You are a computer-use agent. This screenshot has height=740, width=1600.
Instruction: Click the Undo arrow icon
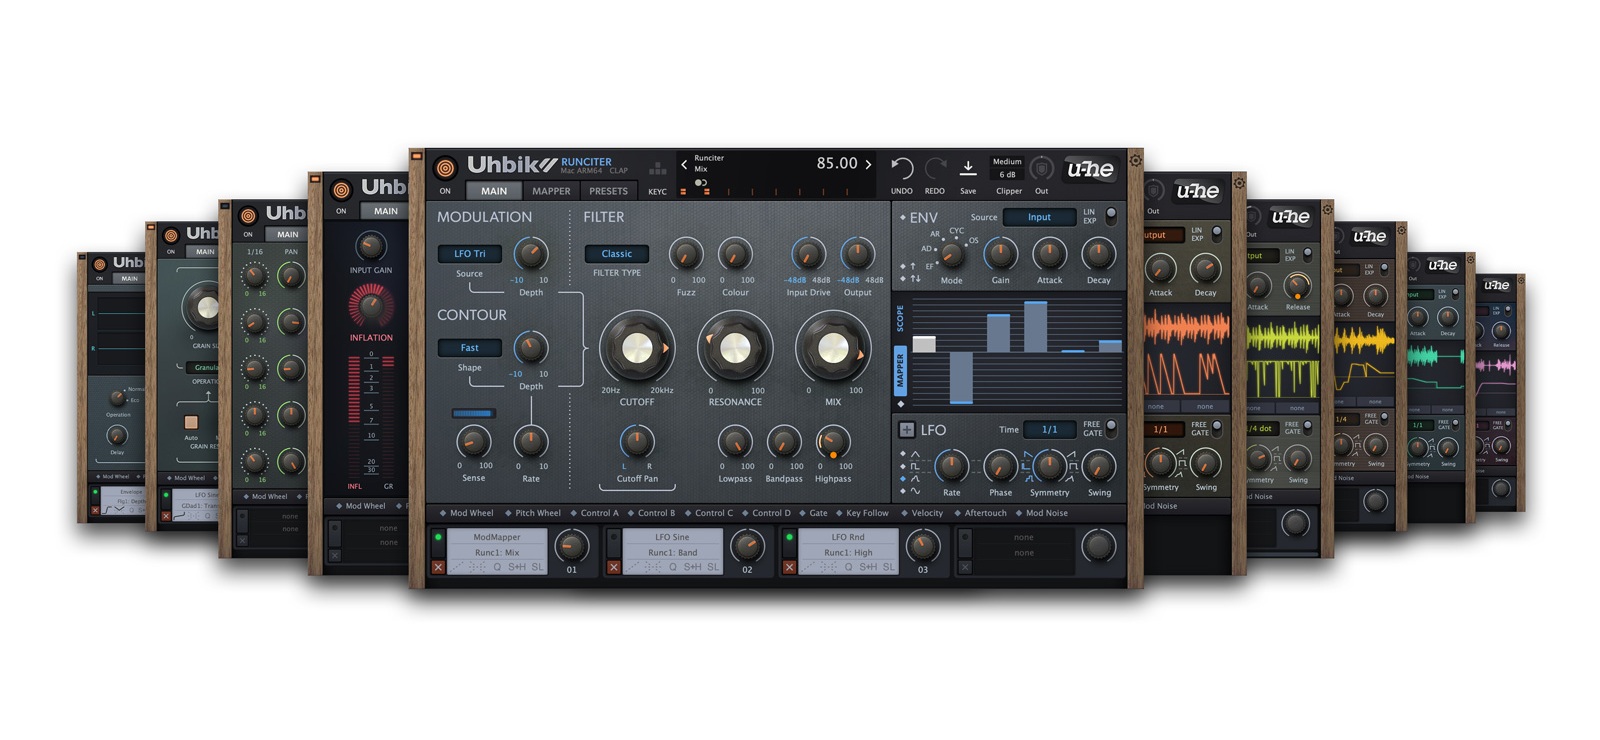pyautogui.click(x=901, y=168)
